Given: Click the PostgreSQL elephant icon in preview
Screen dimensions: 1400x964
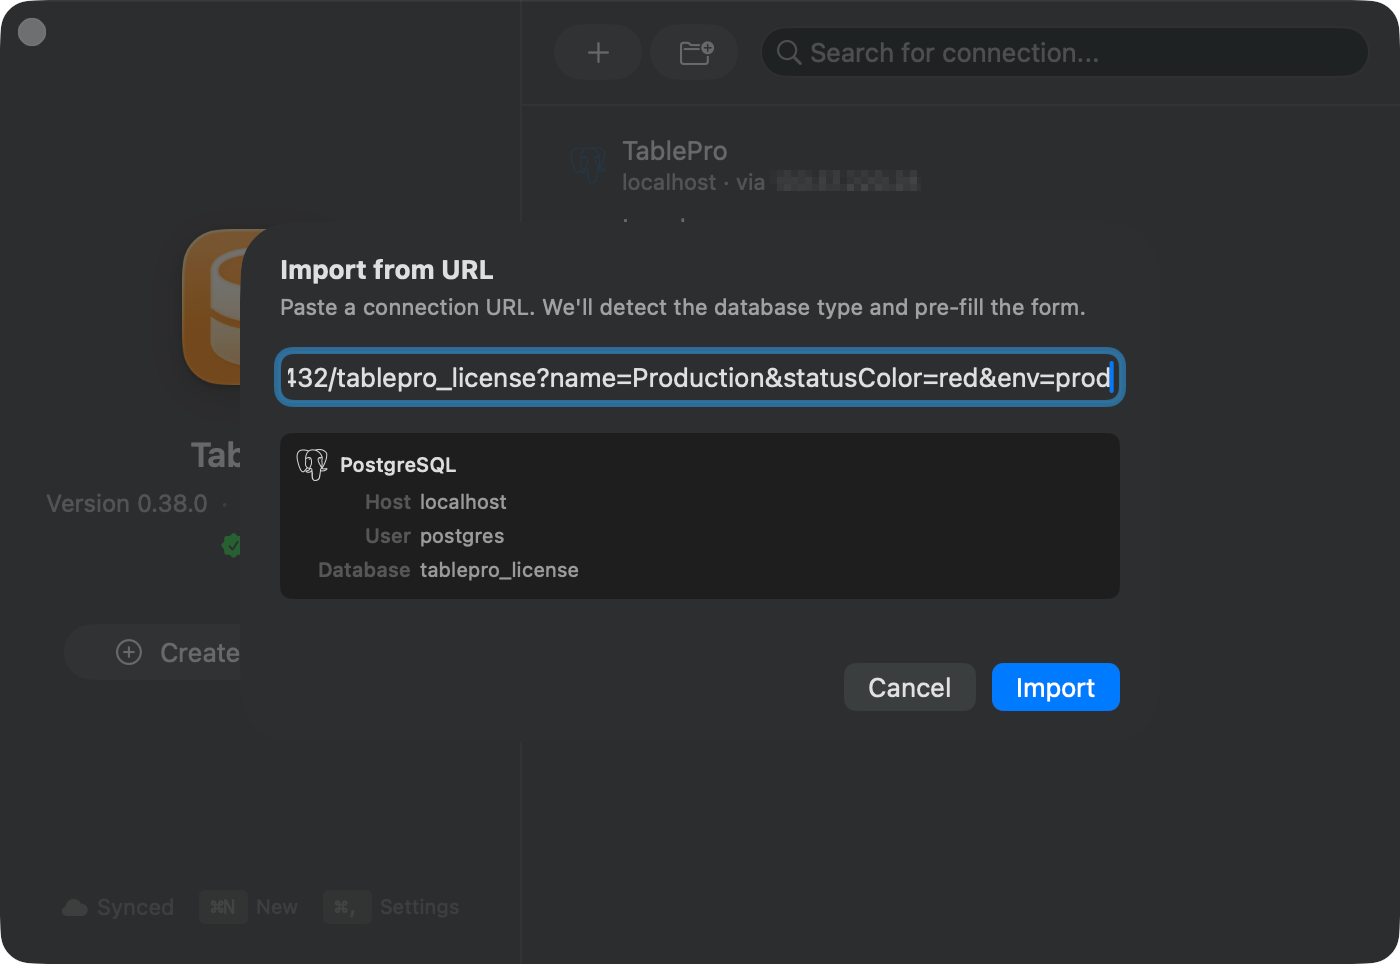Looking at the screenshot, I should [312, 464].
